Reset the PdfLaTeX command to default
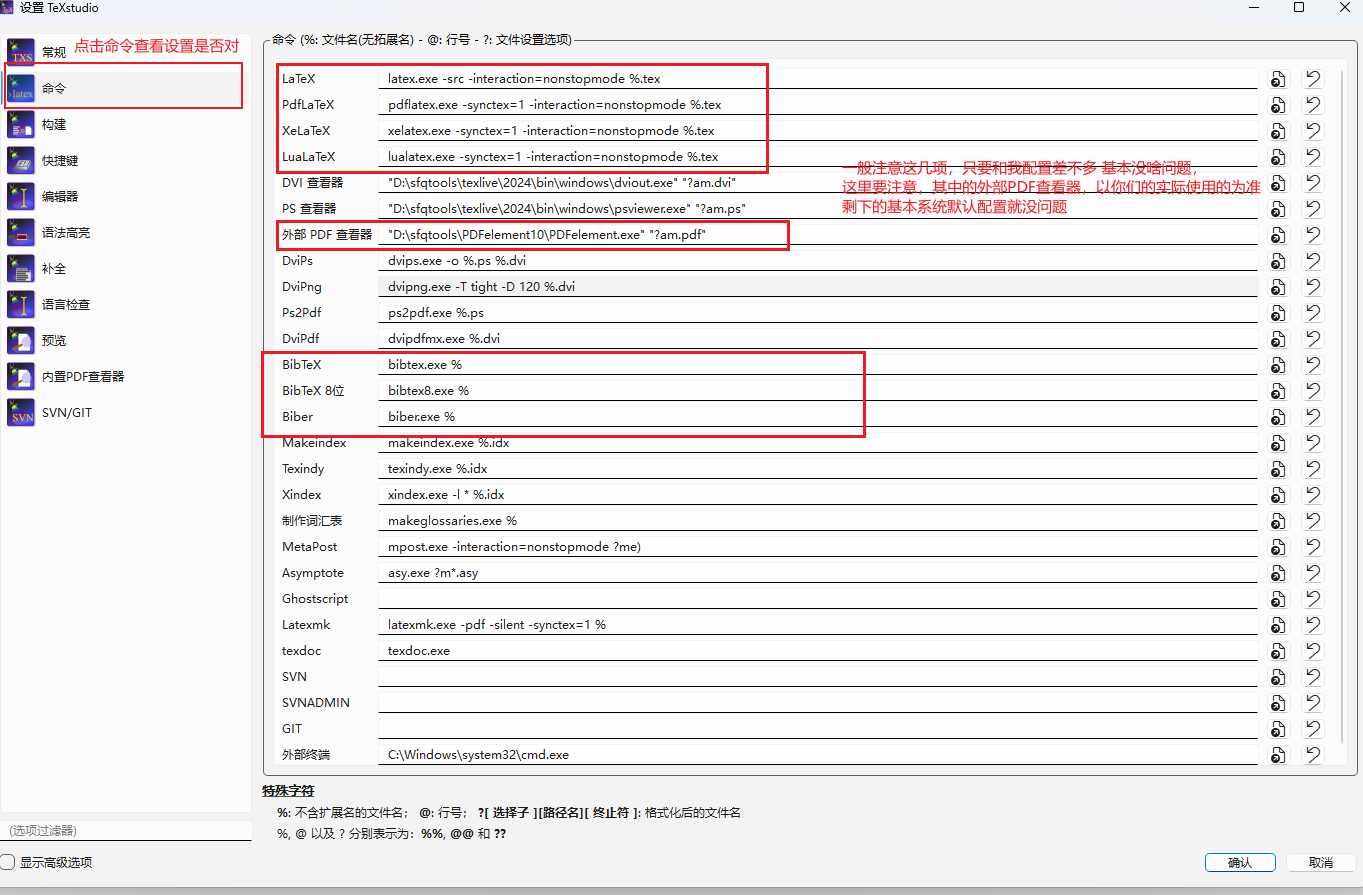 pyautogui.click(x=1313, y=104)
